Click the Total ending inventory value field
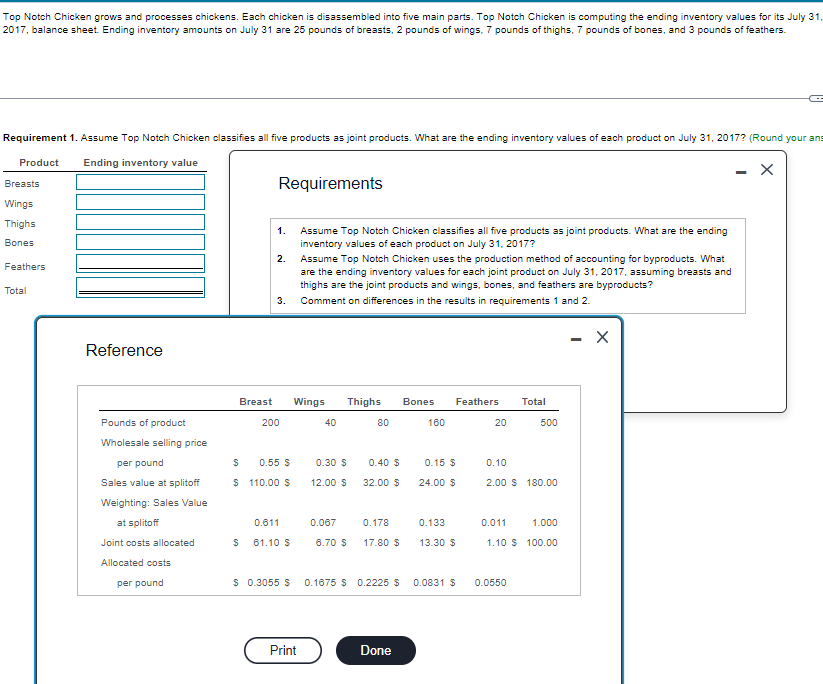 coord(140,288)
